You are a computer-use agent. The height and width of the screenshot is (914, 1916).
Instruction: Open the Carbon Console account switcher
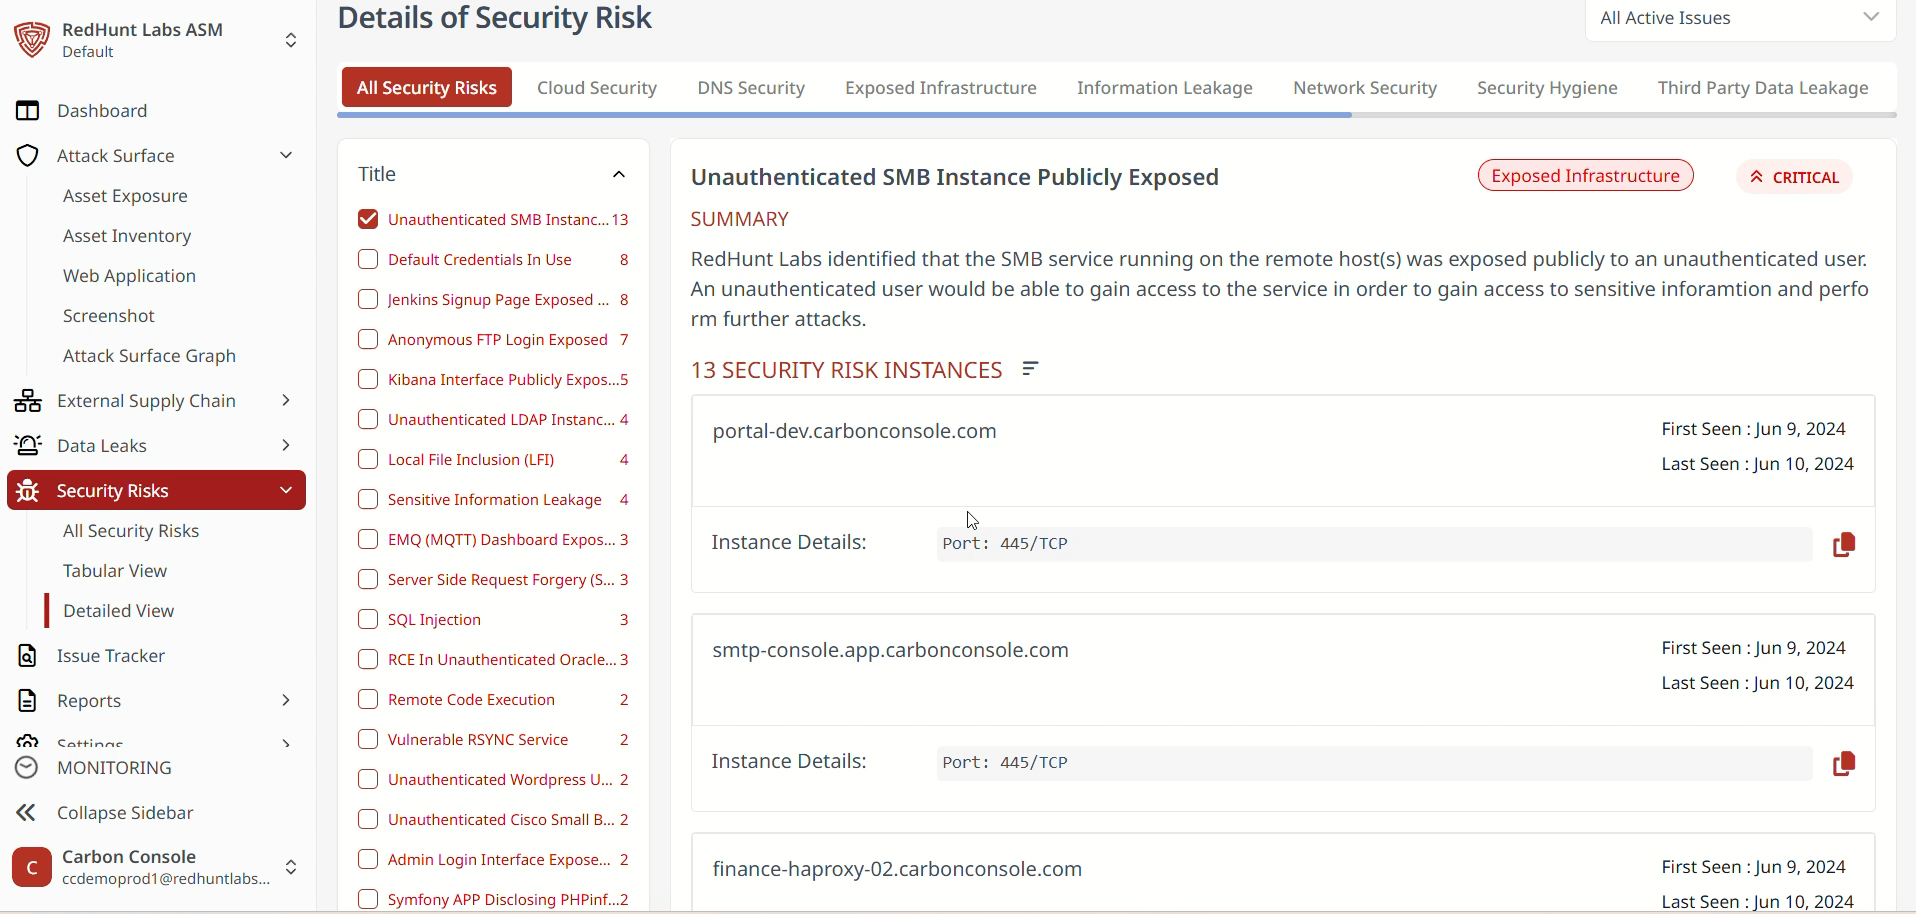coord(291,867)
